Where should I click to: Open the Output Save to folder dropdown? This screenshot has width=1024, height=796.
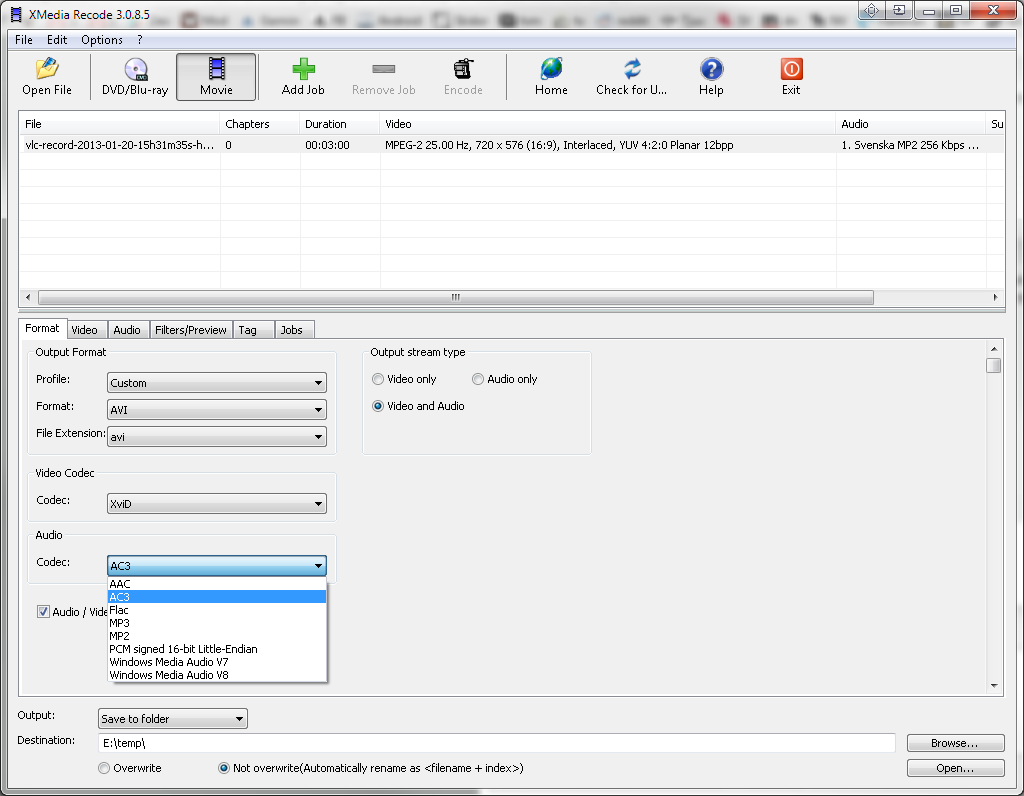coord(172,719)
